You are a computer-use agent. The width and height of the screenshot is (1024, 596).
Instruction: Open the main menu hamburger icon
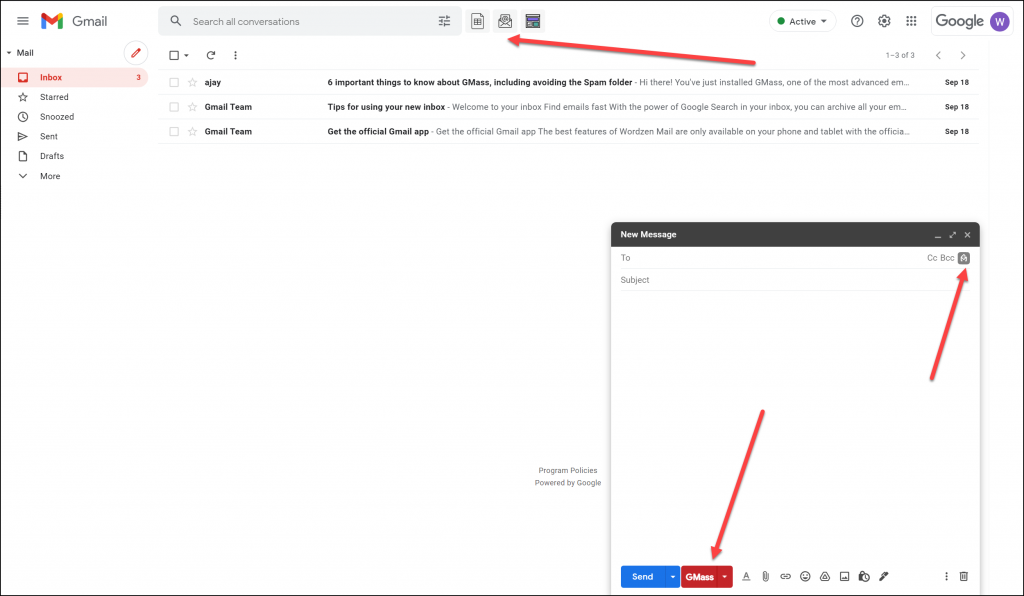pyautogui.click(x=23, y=21)
